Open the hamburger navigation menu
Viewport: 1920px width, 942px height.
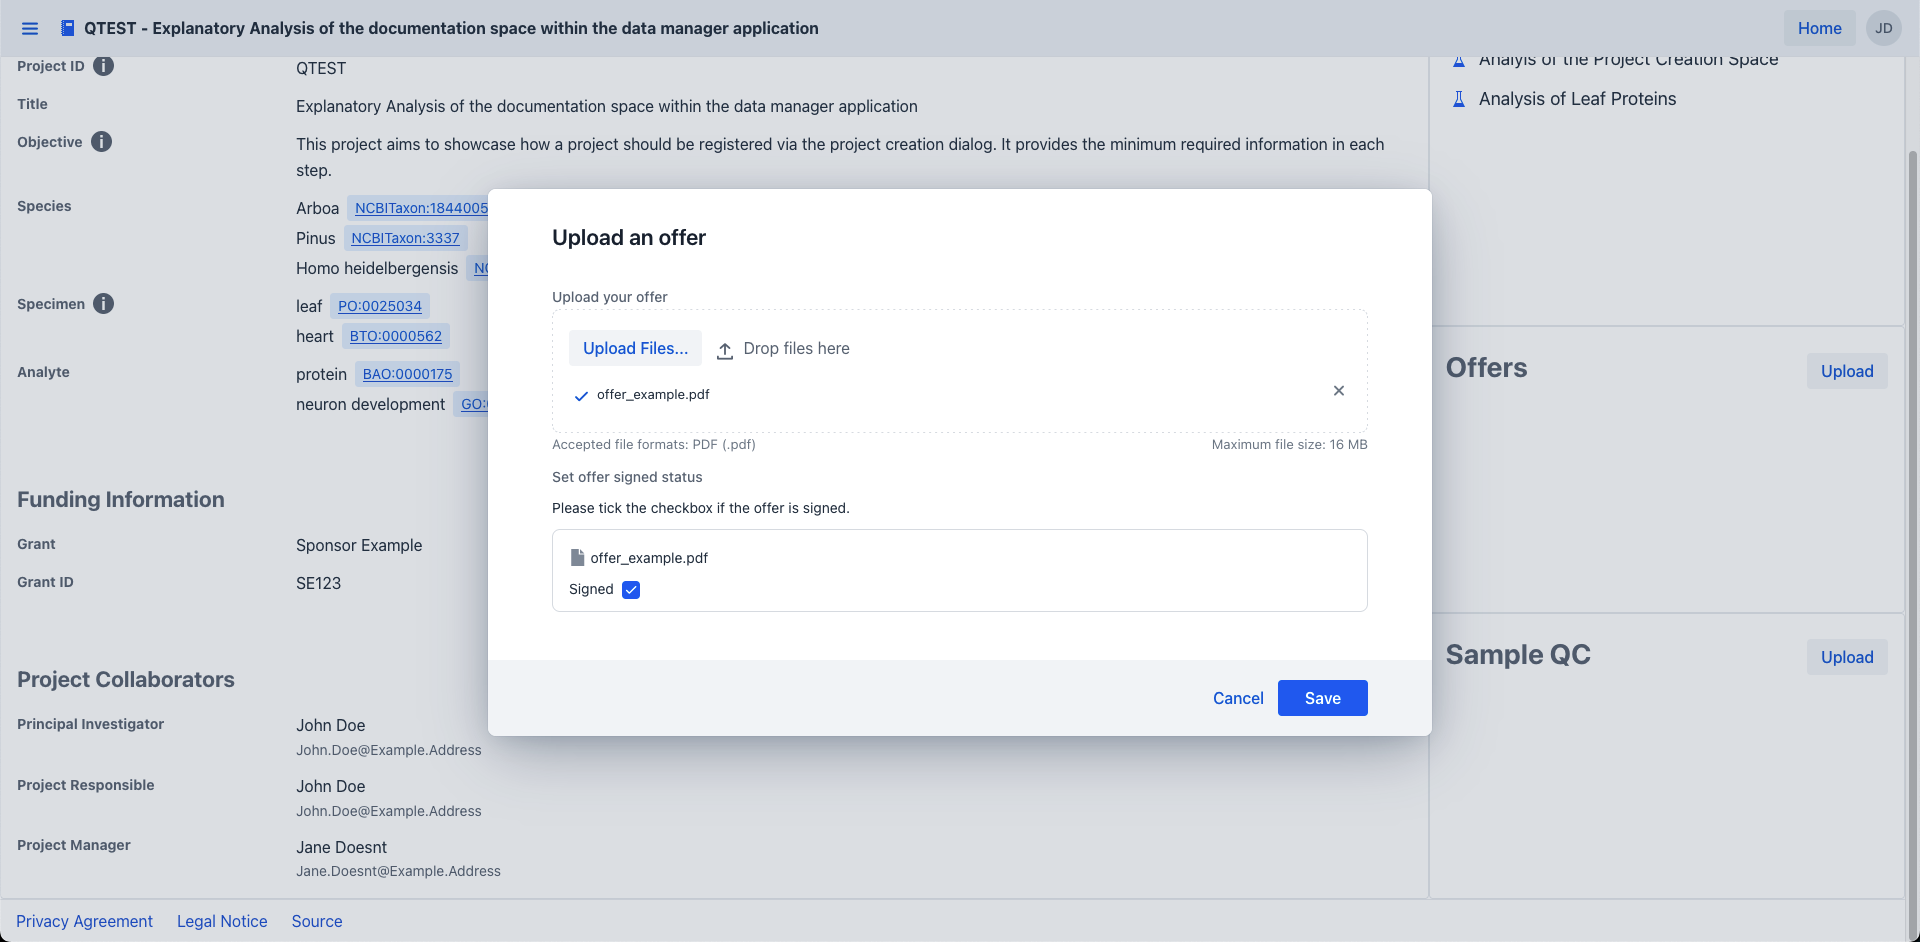click(30, 28)
